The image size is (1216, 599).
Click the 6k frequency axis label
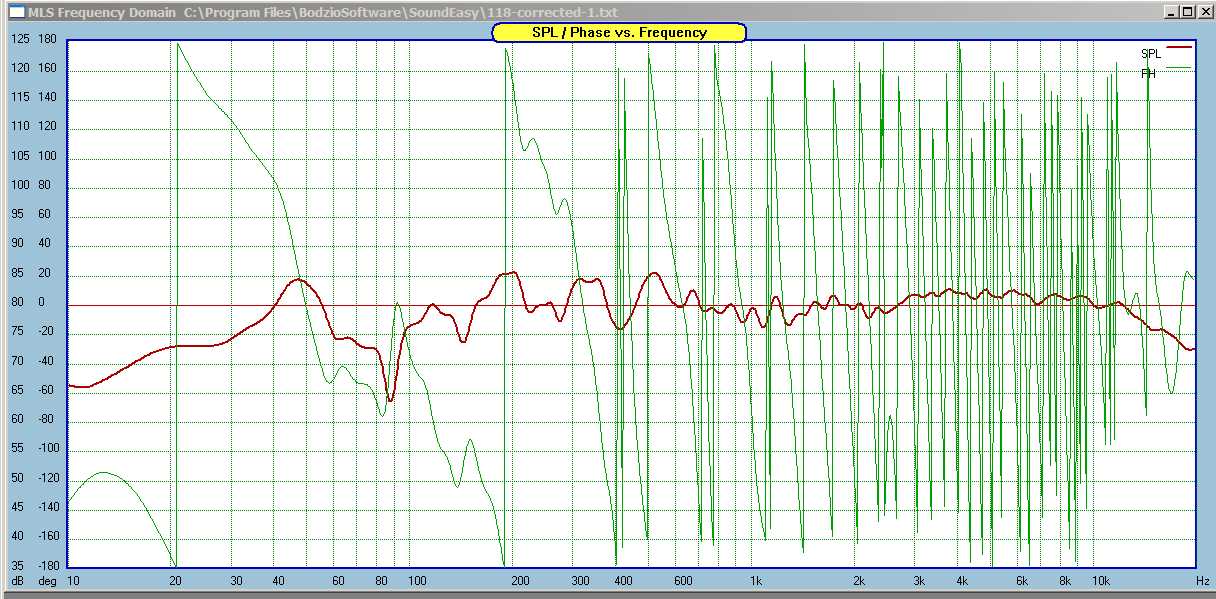pyautogui.click(x=1022, y=580)
